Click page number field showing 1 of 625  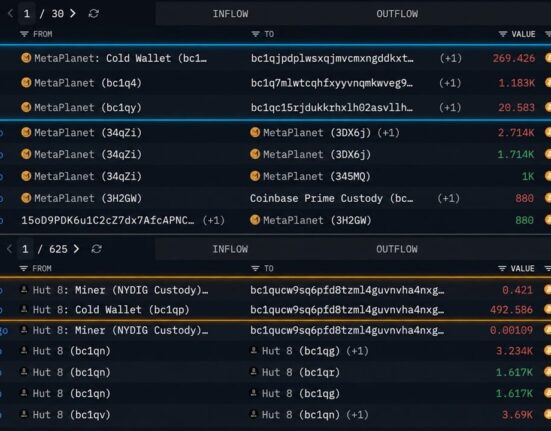pyautogui.click(x=25, y=249)
